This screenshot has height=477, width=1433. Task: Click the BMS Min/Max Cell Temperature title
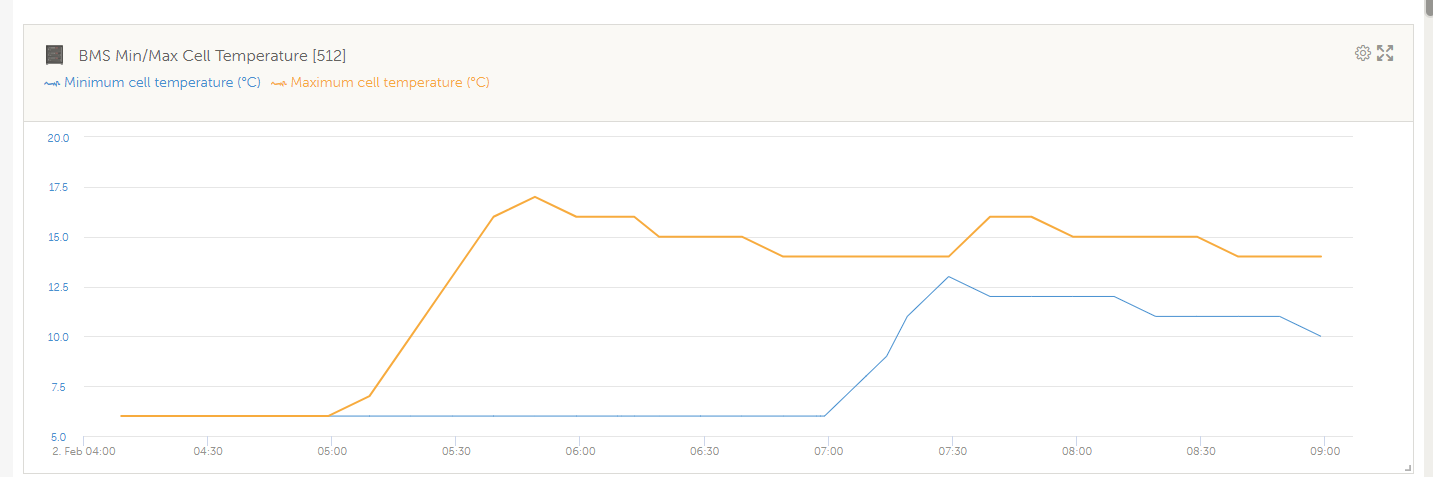pos(212,55)
